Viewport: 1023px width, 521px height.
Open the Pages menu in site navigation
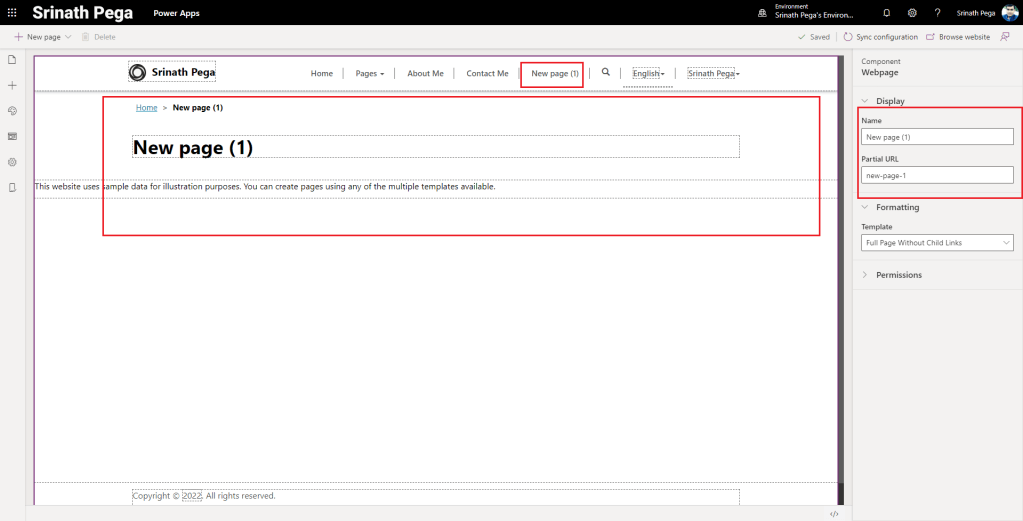369,73
